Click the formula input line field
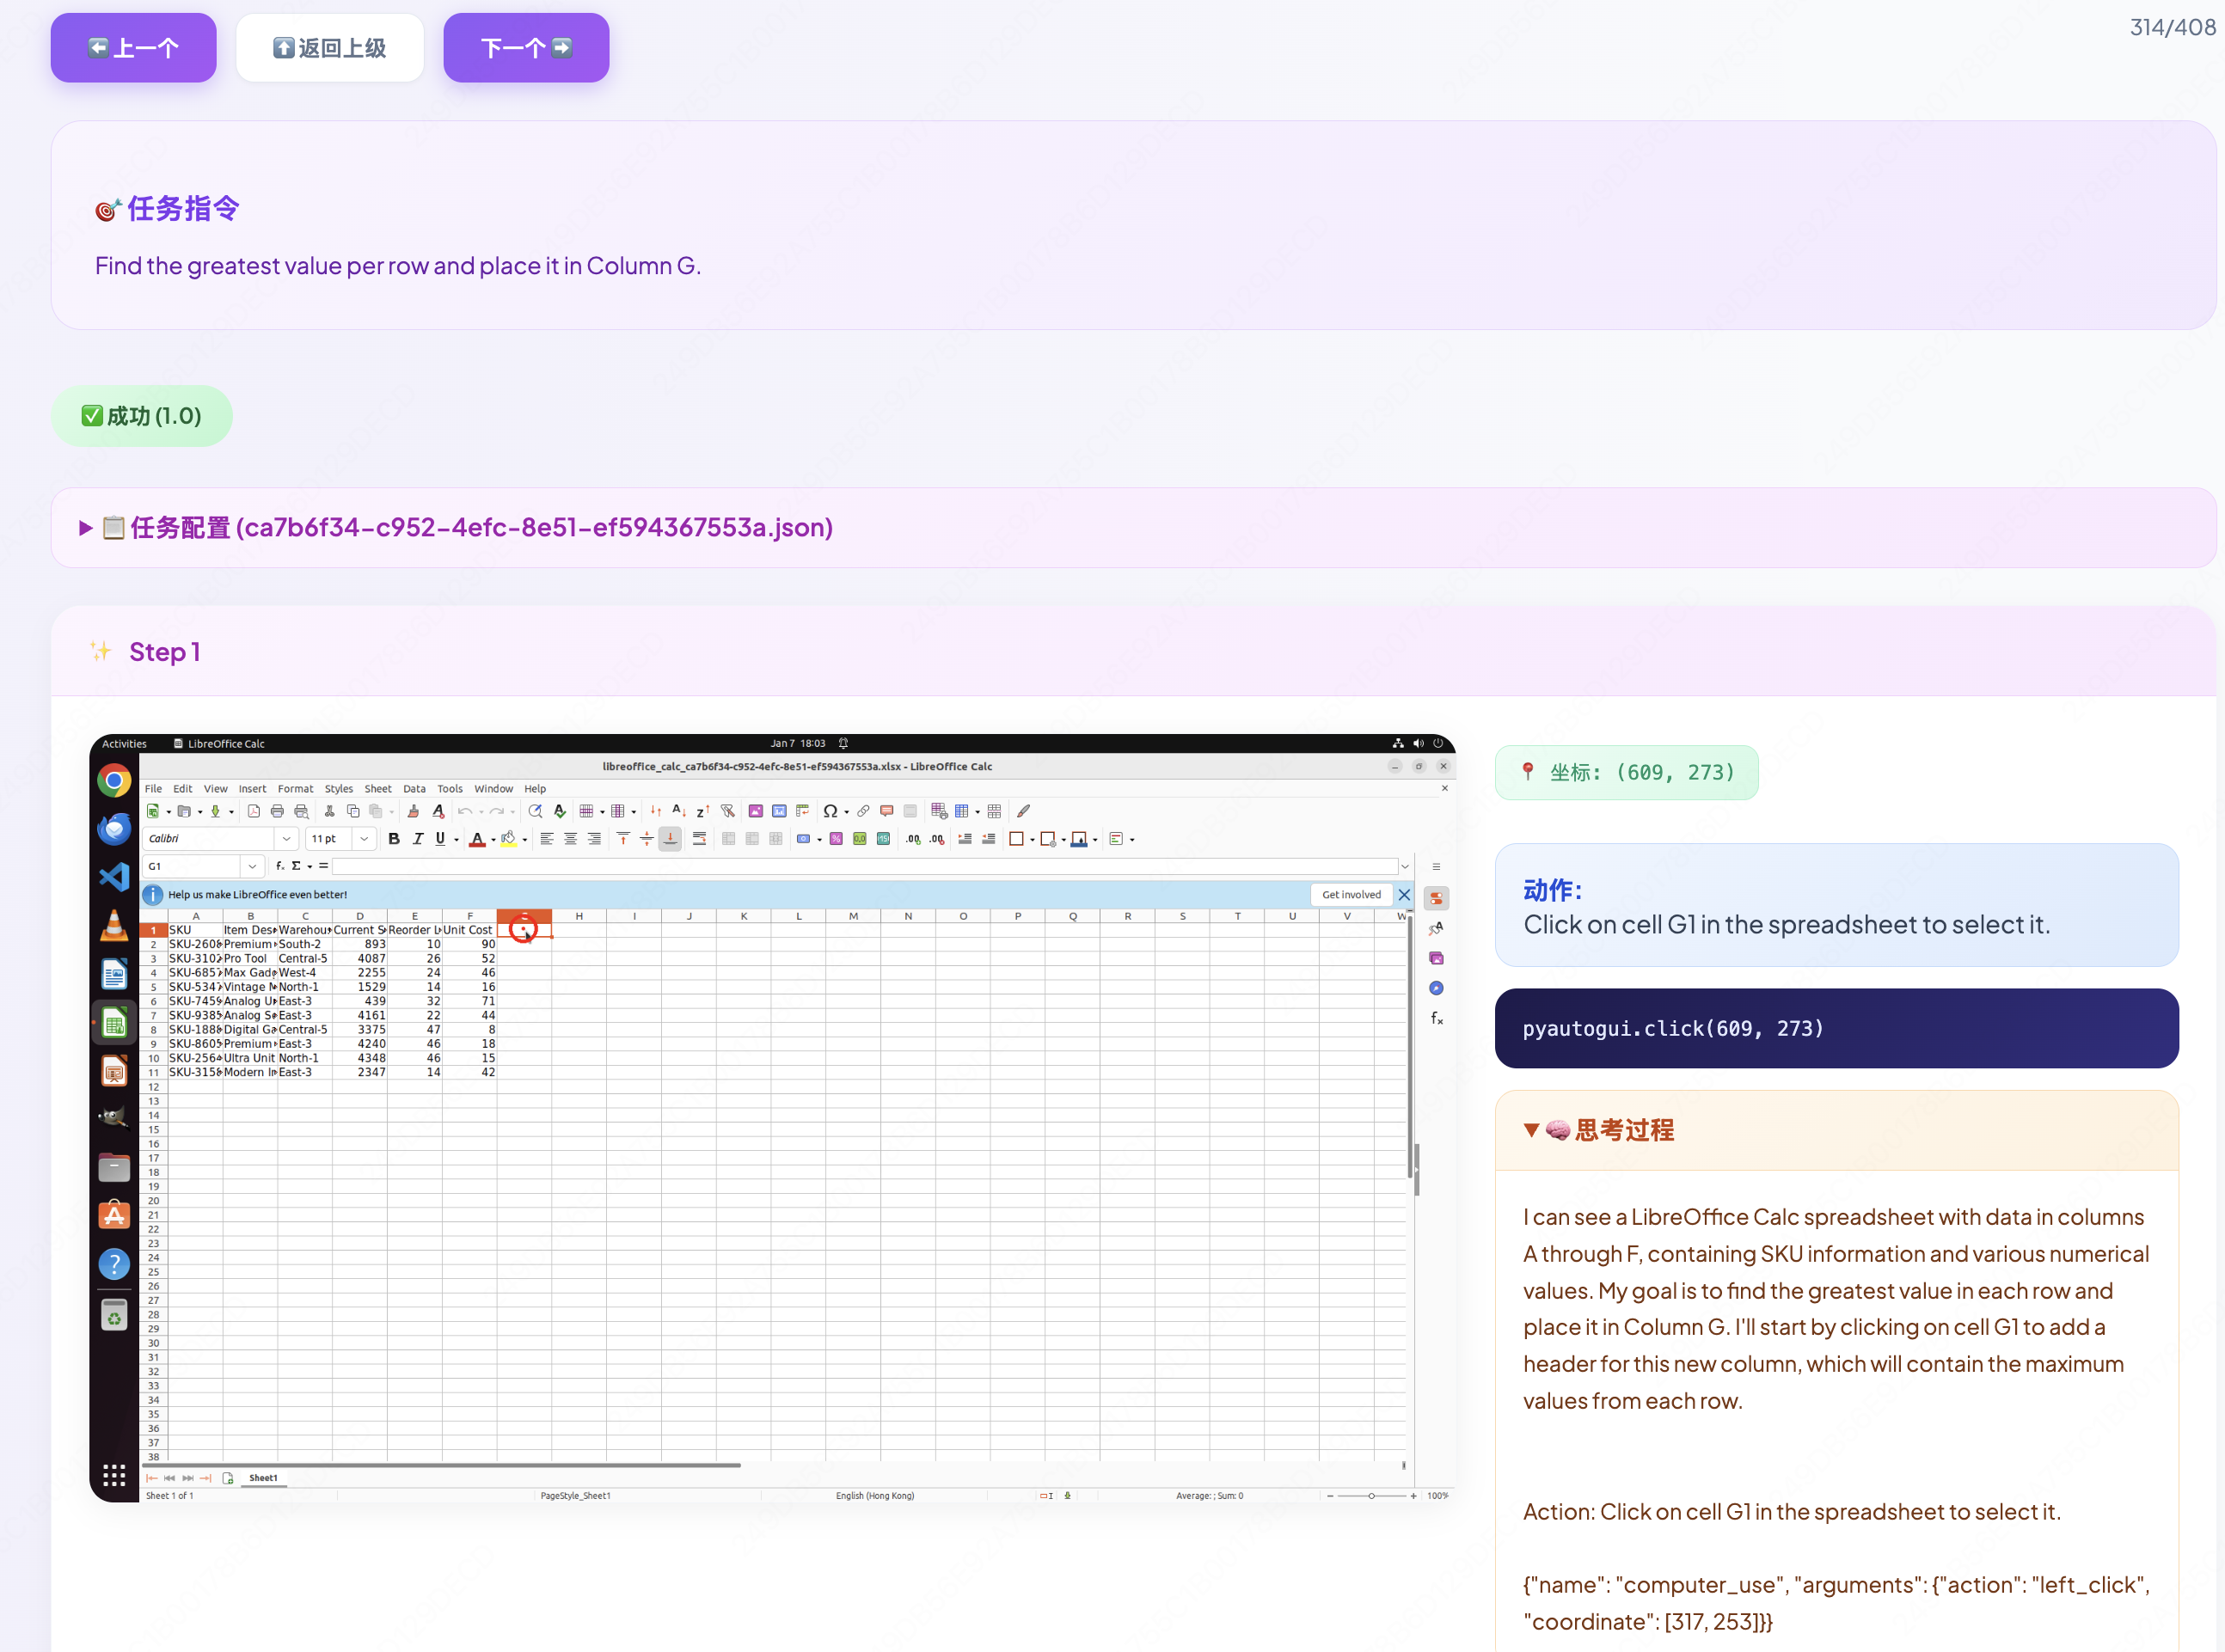Image resolution: width=2225 pixels, height=1652 pixels. point(860,866)
